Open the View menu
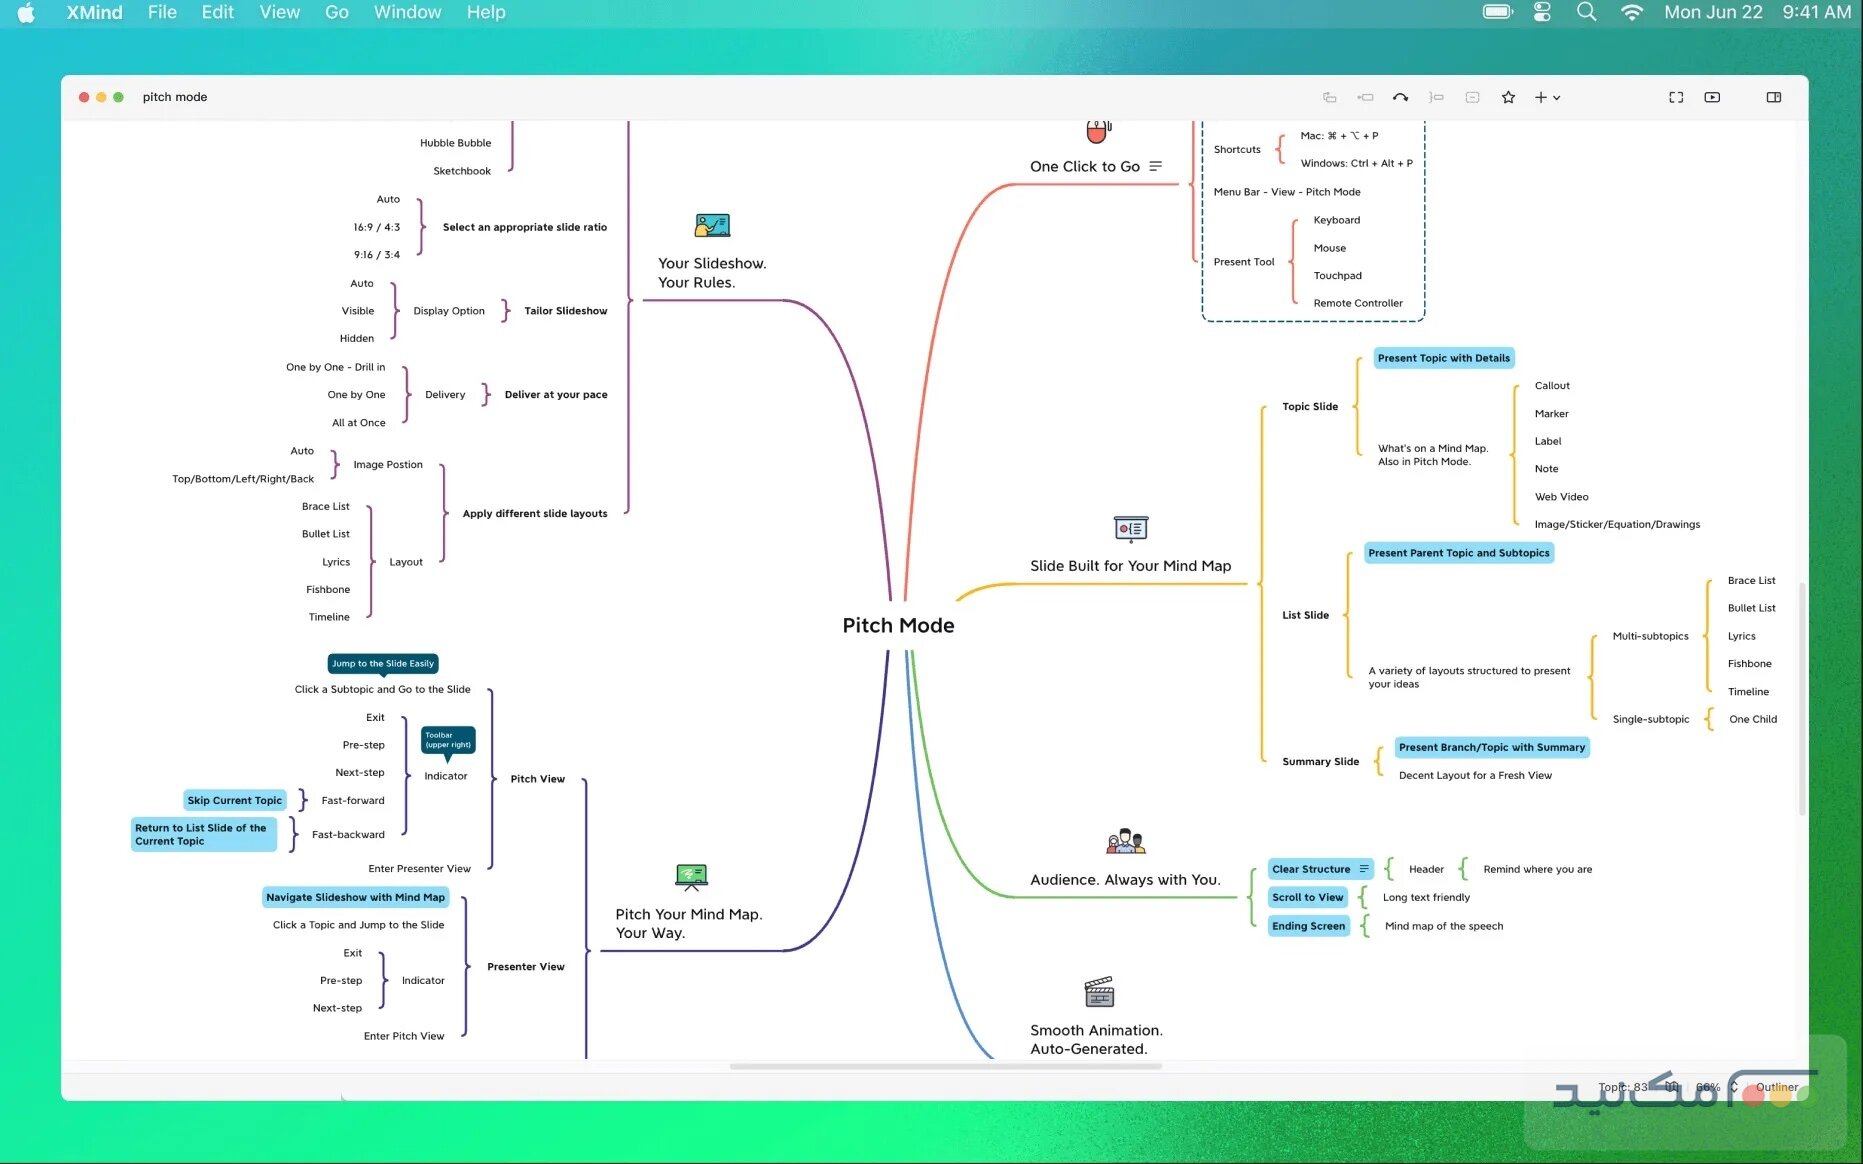The width and height of the screenshot is (1863, 1164). coord(279,12)
